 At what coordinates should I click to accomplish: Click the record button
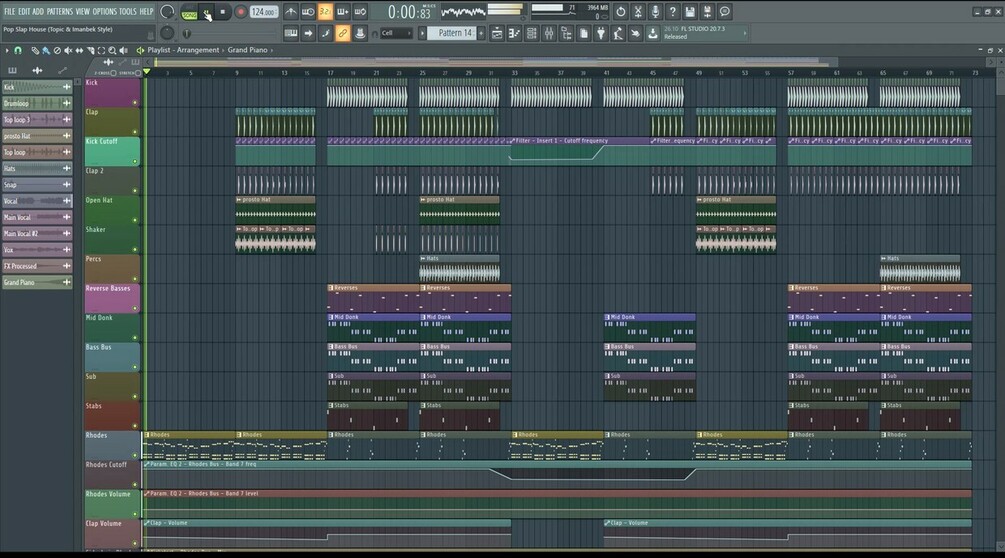(x=241, y=12)
